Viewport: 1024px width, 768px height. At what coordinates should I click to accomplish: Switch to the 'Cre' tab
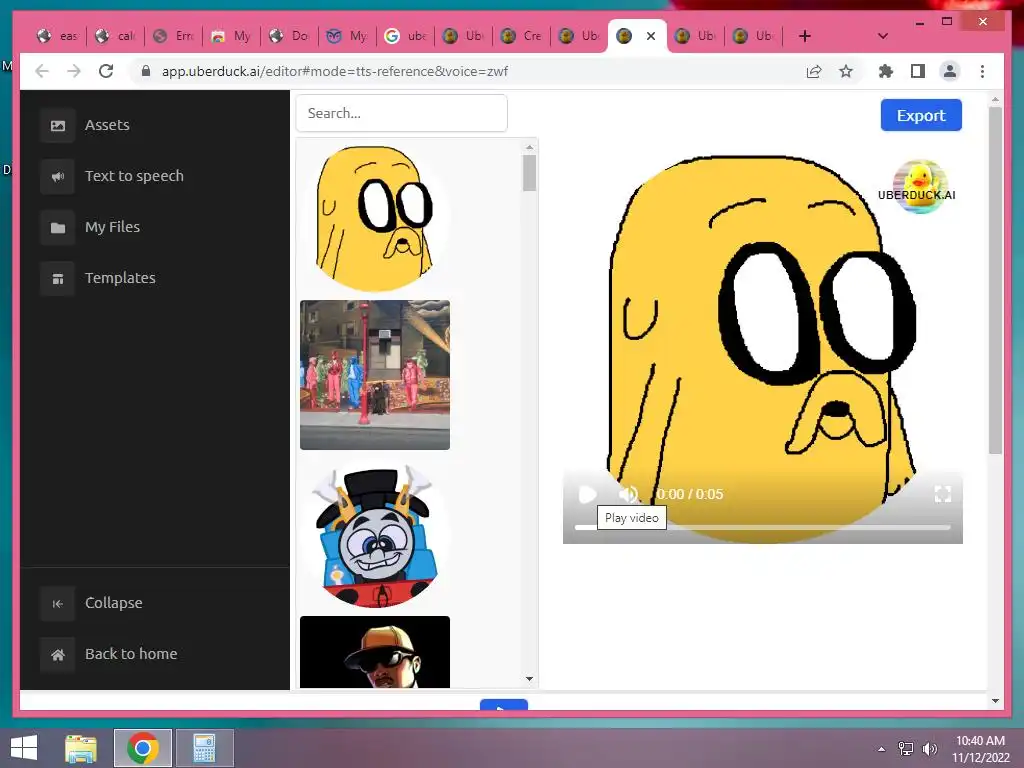pos(522,36)
